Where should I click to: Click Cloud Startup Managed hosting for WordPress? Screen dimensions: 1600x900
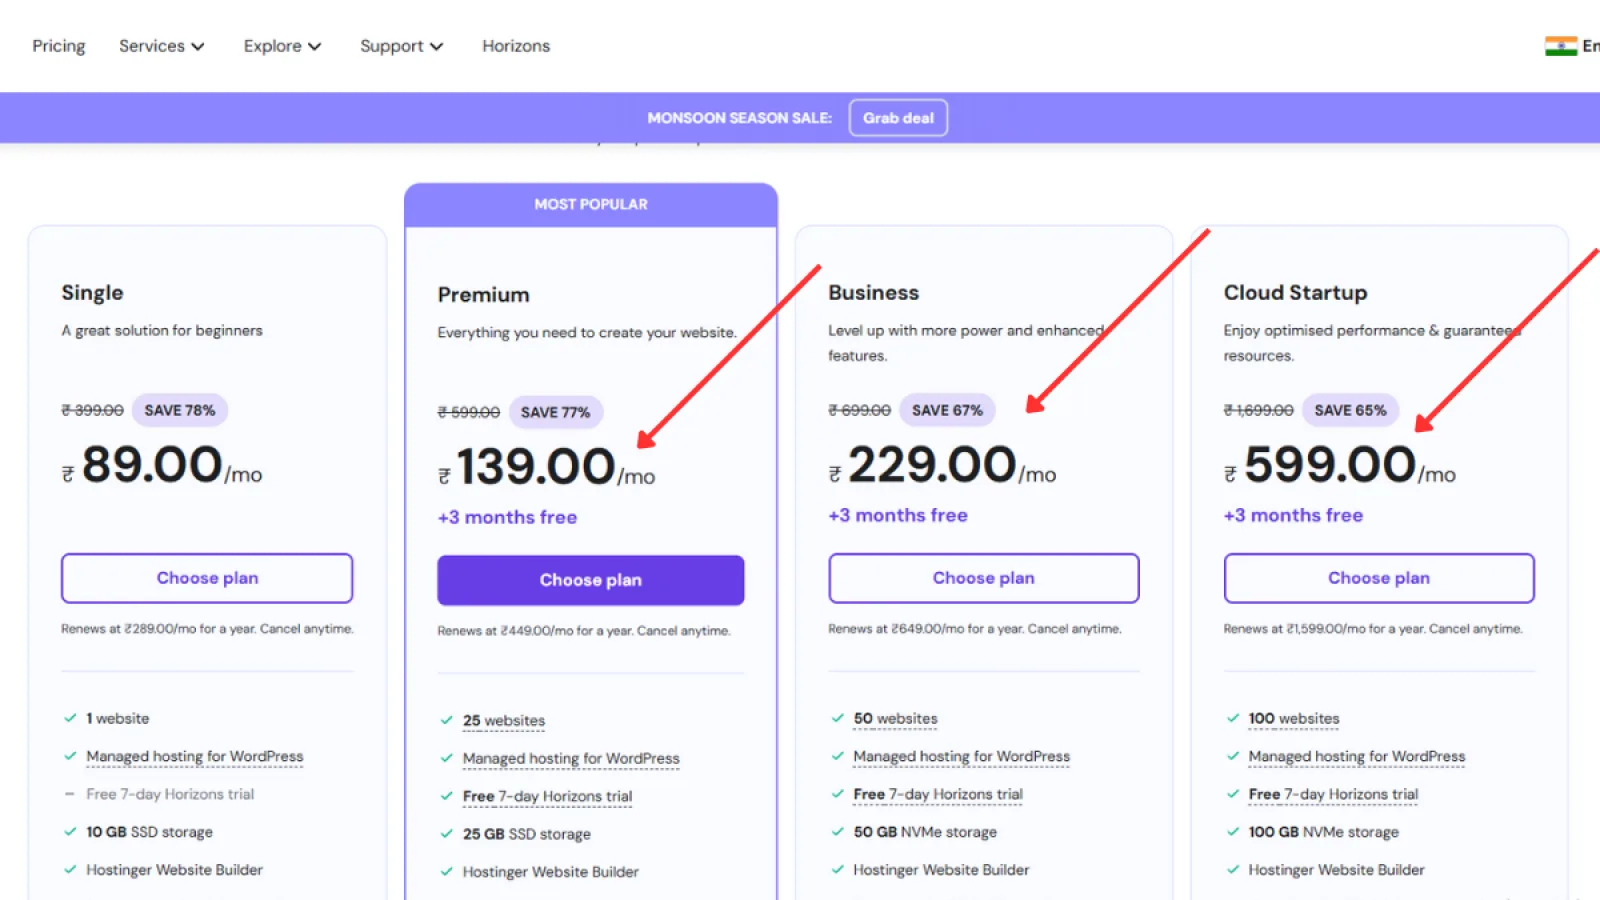point(1357,757)
